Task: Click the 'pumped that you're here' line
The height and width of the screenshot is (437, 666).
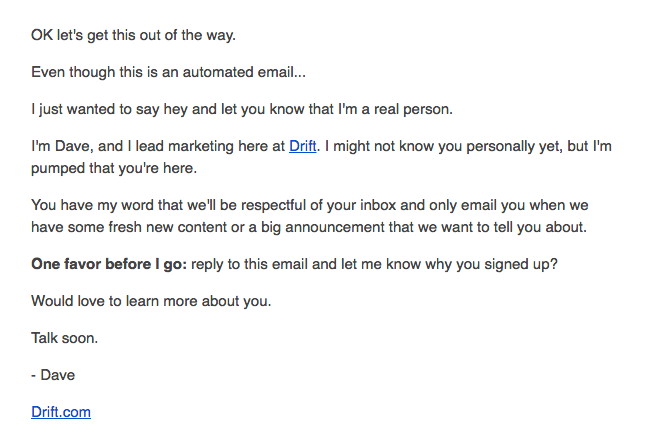Action: click(x=114, y=168)
